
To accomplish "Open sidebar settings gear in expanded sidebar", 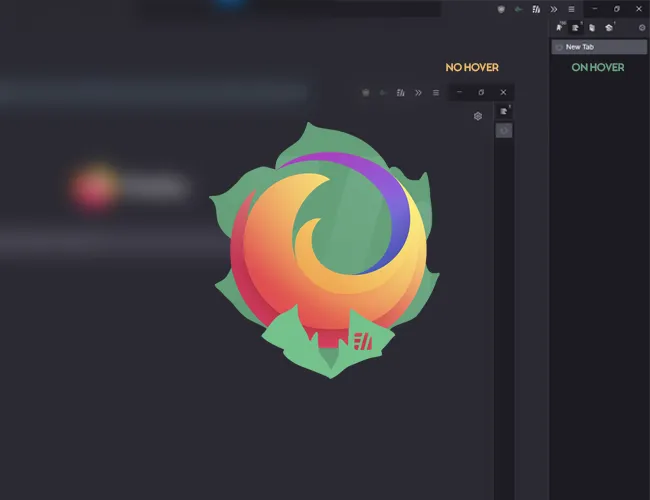I will (x=642, y=28).
